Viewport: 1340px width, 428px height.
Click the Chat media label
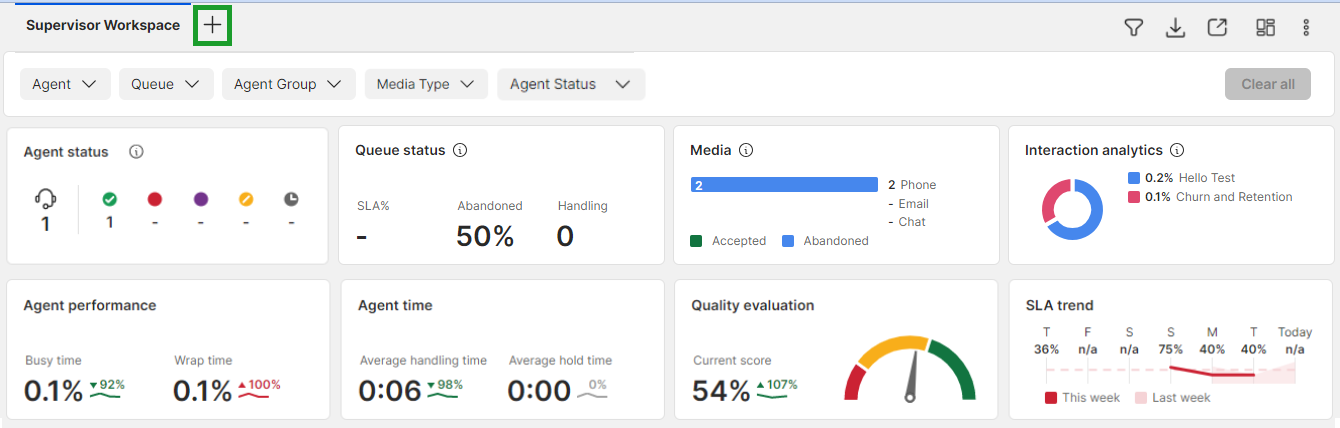912,222
